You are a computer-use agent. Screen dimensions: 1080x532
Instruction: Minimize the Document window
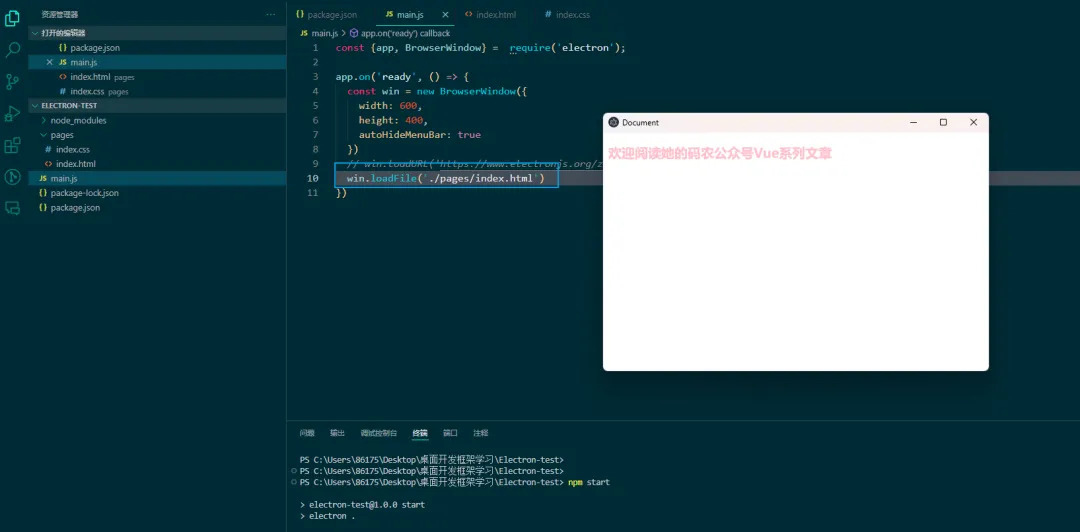click(913, 122)
